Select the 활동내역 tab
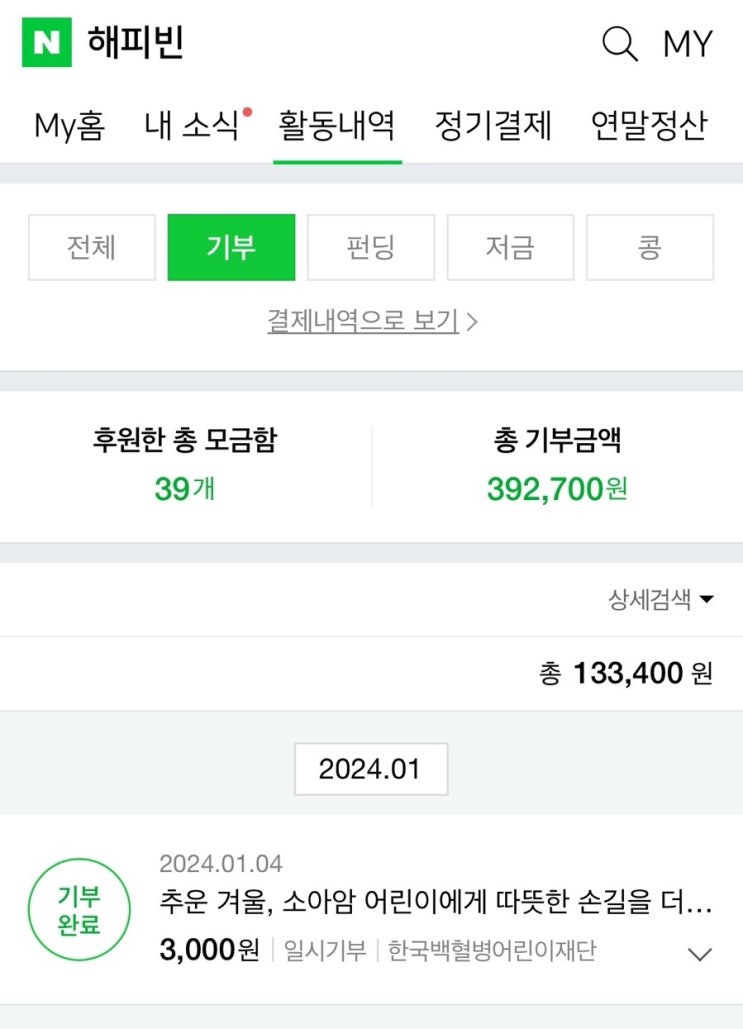 (337, 126)
